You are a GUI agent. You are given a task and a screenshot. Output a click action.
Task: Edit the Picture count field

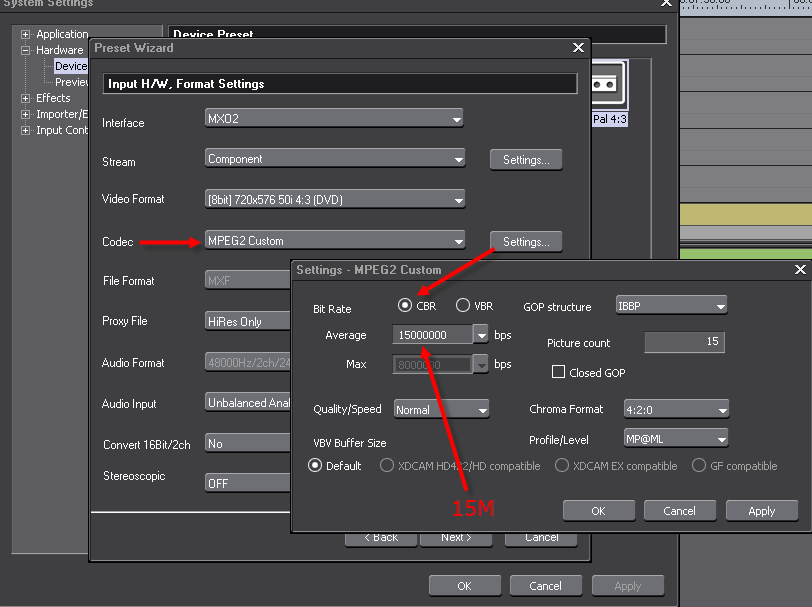tap(684, 342)
